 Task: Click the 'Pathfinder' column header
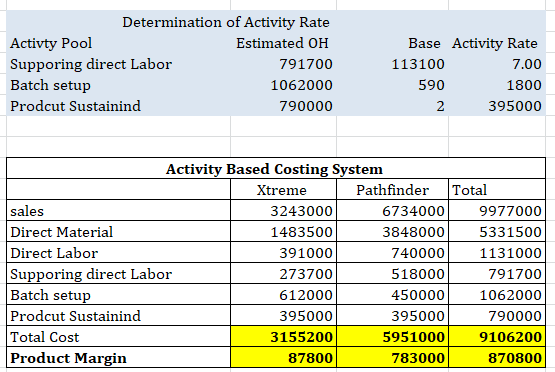coord(393,190)
